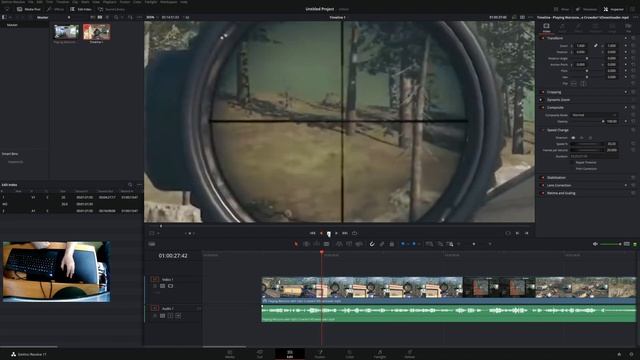Play timeline in reverse
The height and width of the screenshot is (360, 640).
coord(321,233)
